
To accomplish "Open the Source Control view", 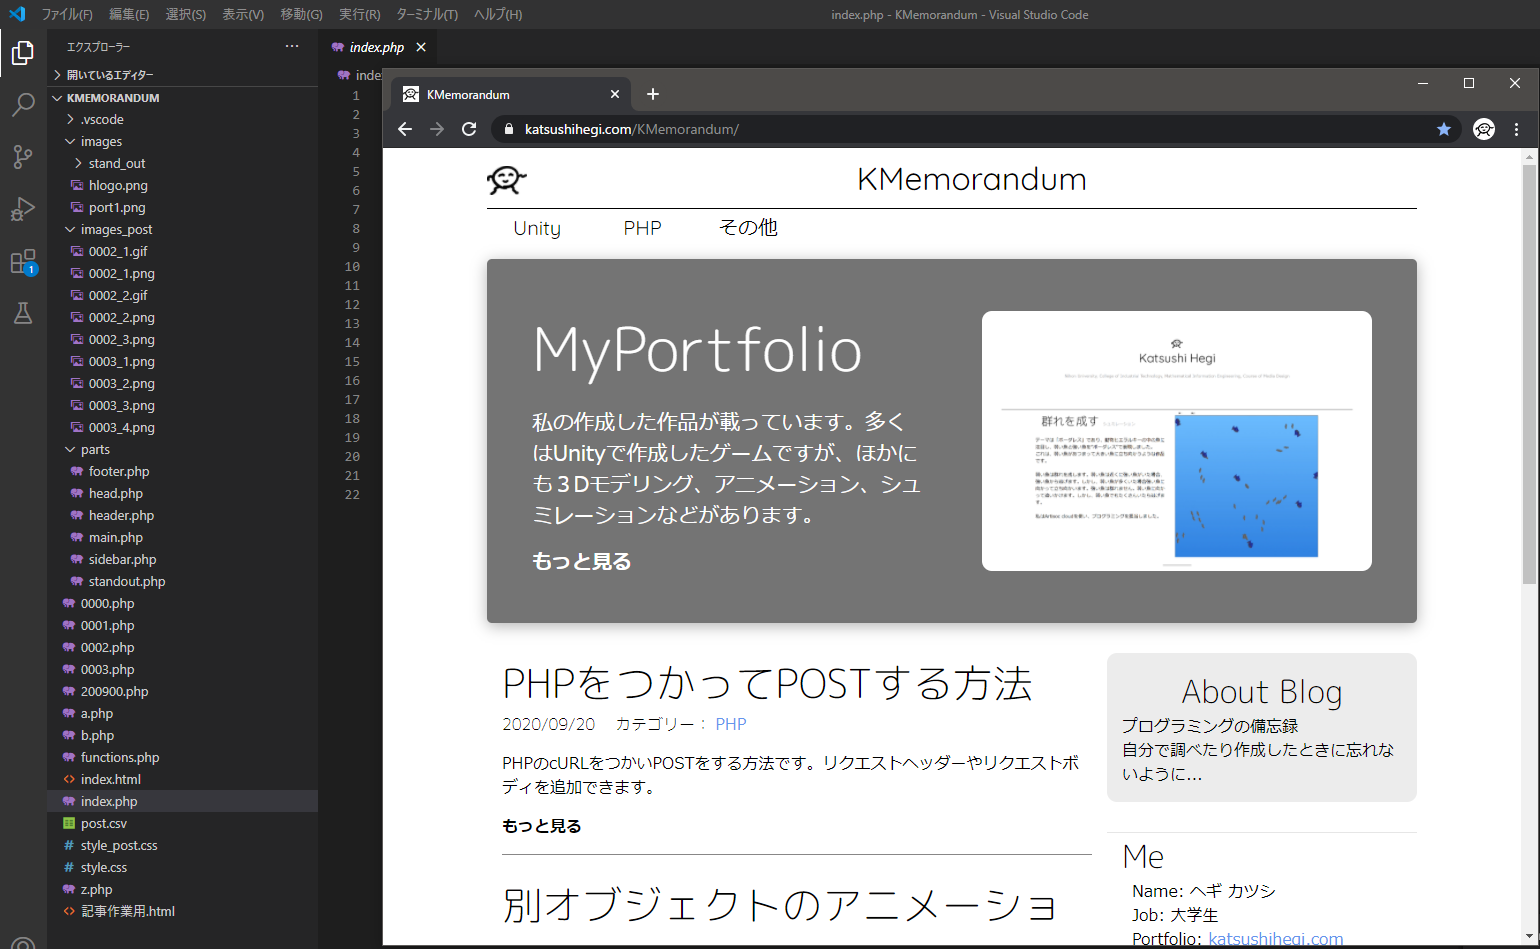I will point(23,156).
